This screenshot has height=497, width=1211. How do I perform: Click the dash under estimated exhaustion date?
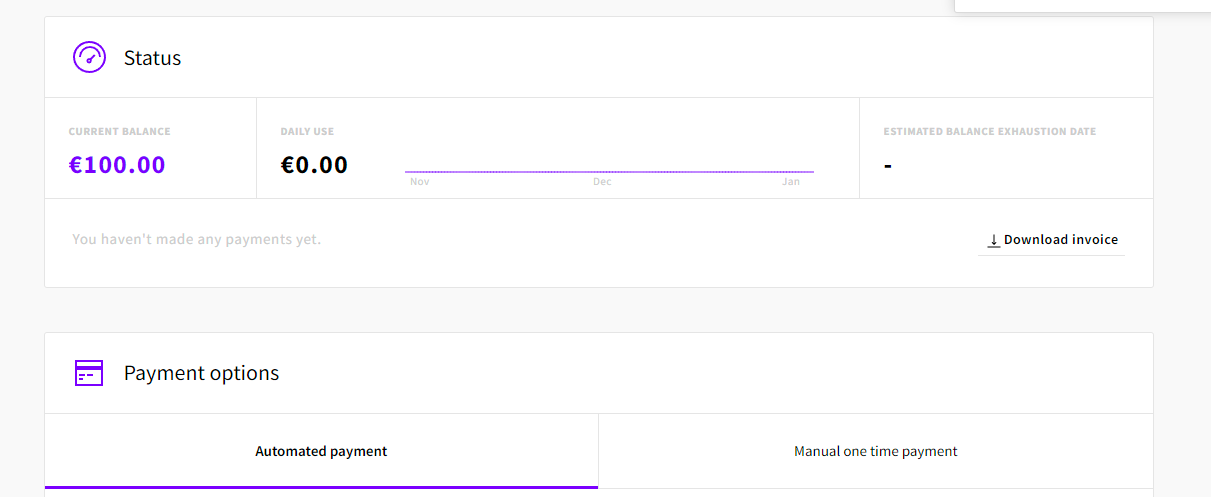pos(888,166)
